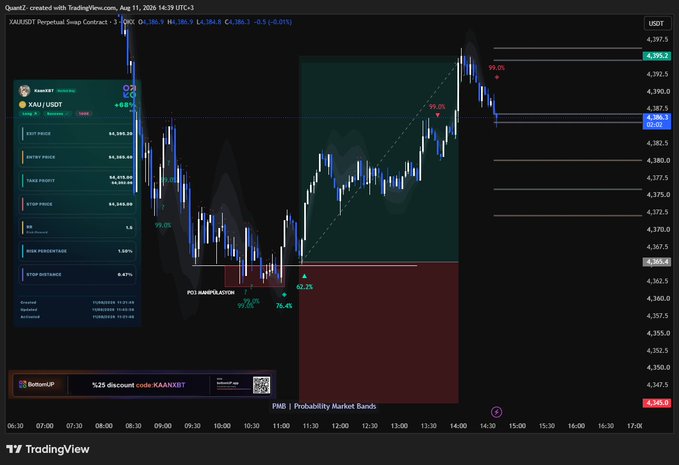
Task: Click the QR code in the discount banner
Action: coord(261,385)
